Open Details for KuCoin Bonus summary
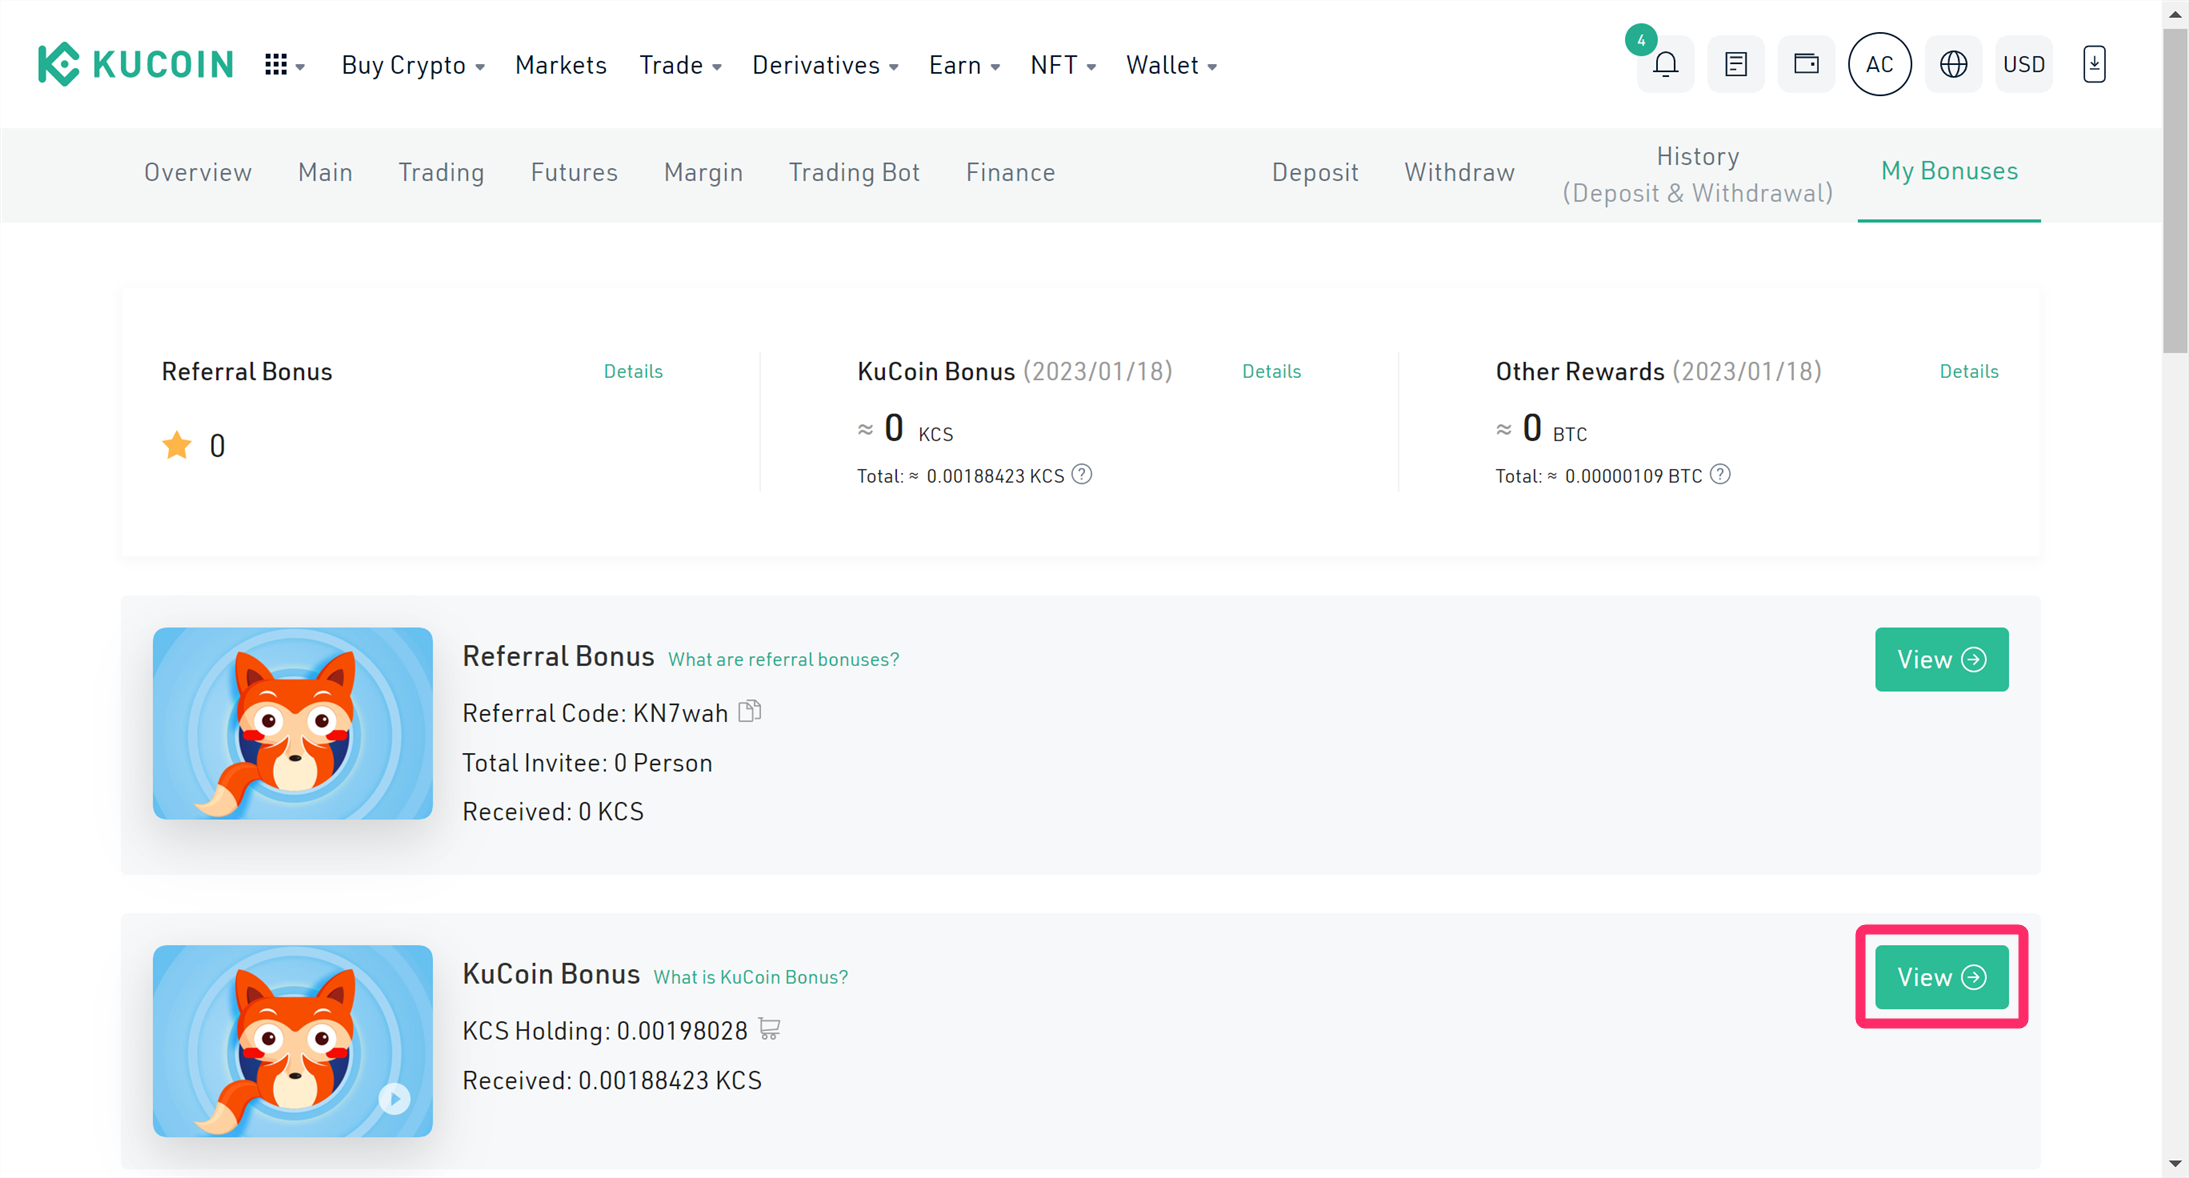Image resolution: width=2189 pixels, height=1178 pixels. 1271,371
